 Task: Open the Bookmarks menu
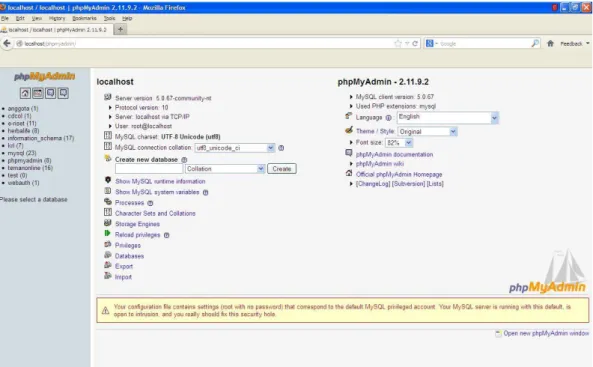click(84, 18)
